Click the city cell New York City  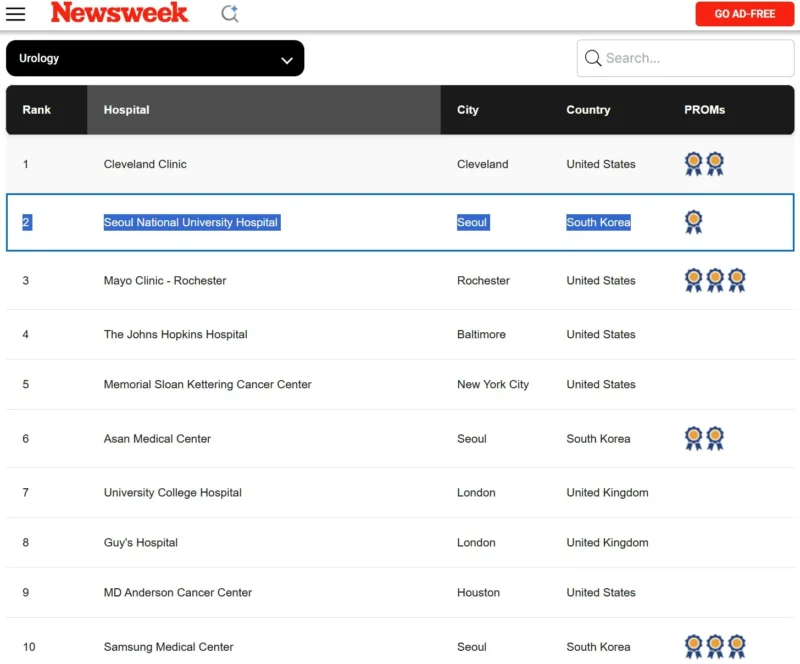[493, 384]
